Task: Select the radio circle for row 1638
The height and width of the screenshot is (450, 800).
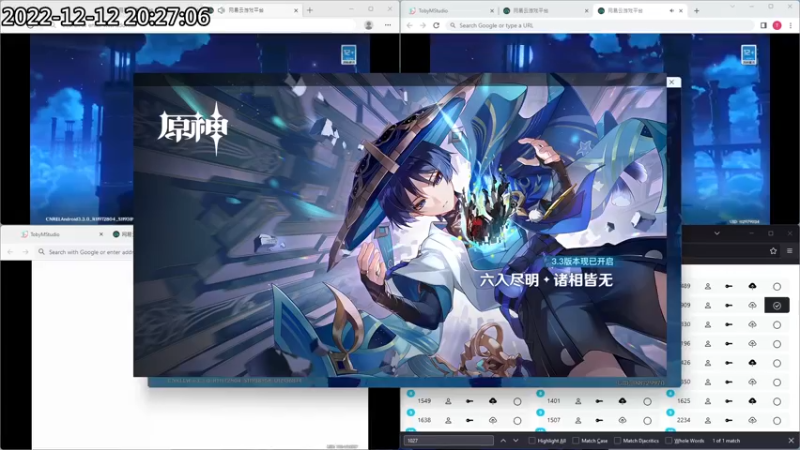Action: [517, 421]
